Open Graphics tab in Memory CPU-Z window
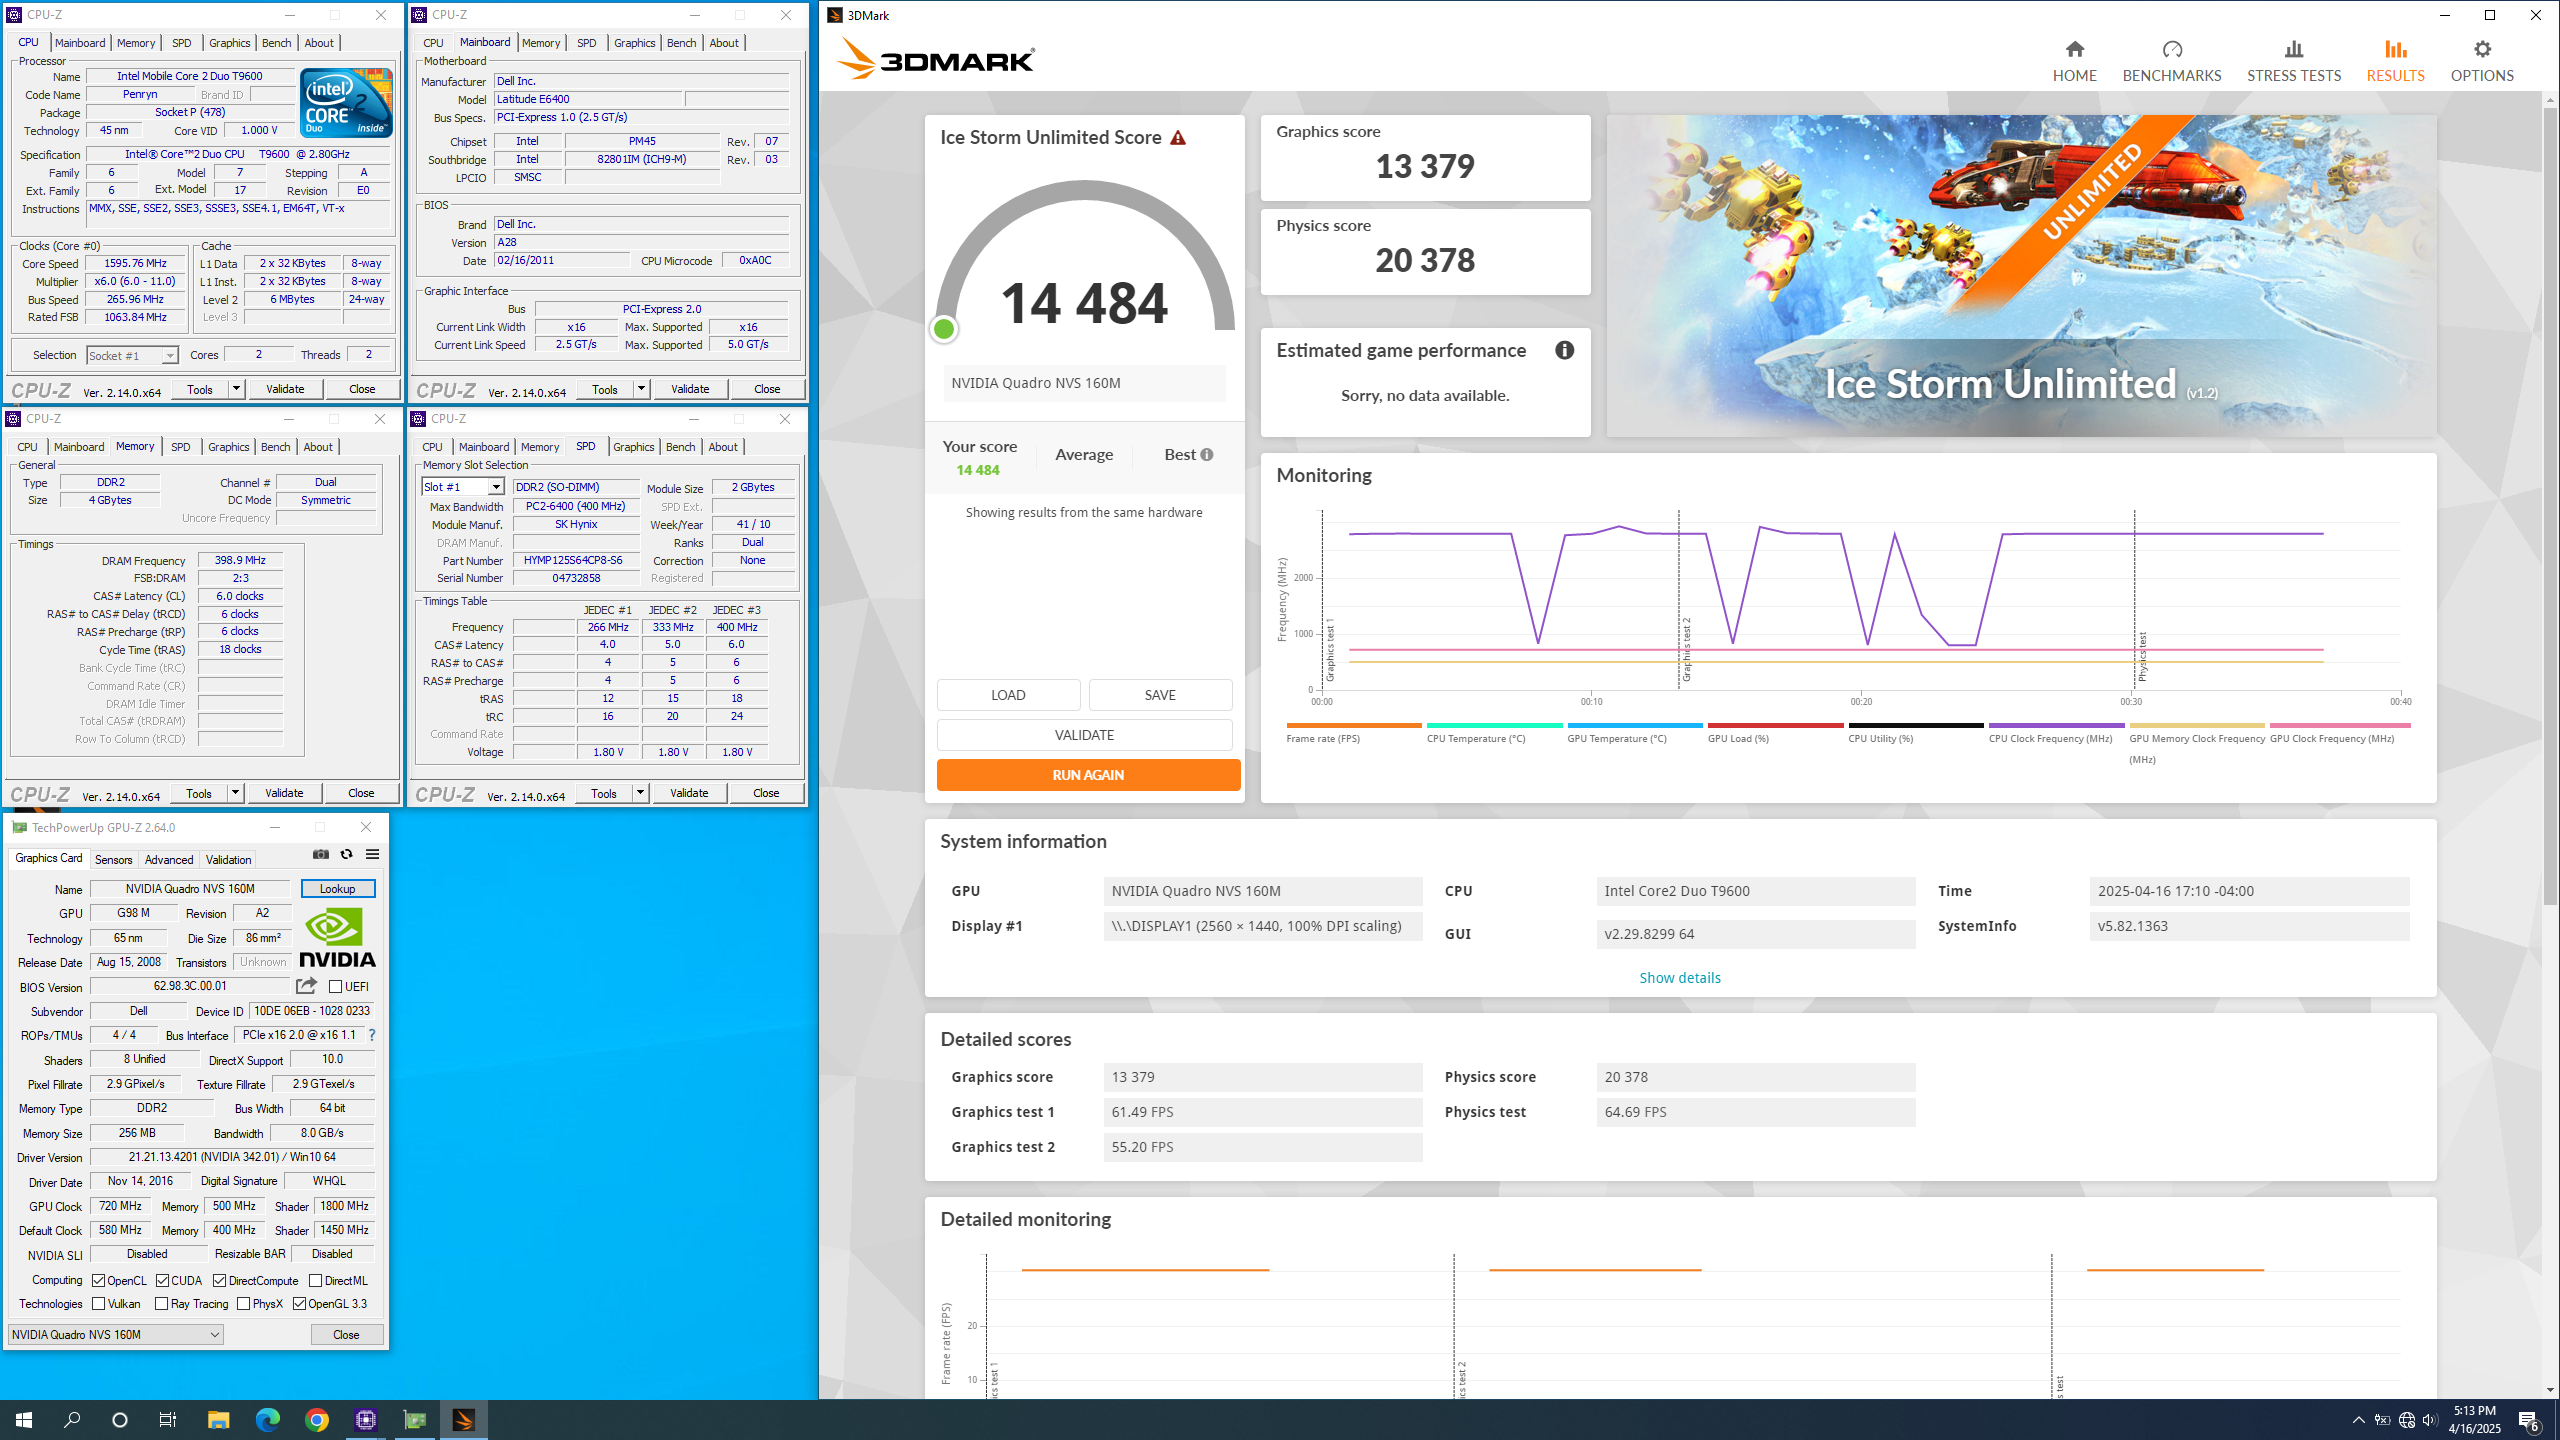This screenshot has height=1440, width=2560. click(228, 447)
